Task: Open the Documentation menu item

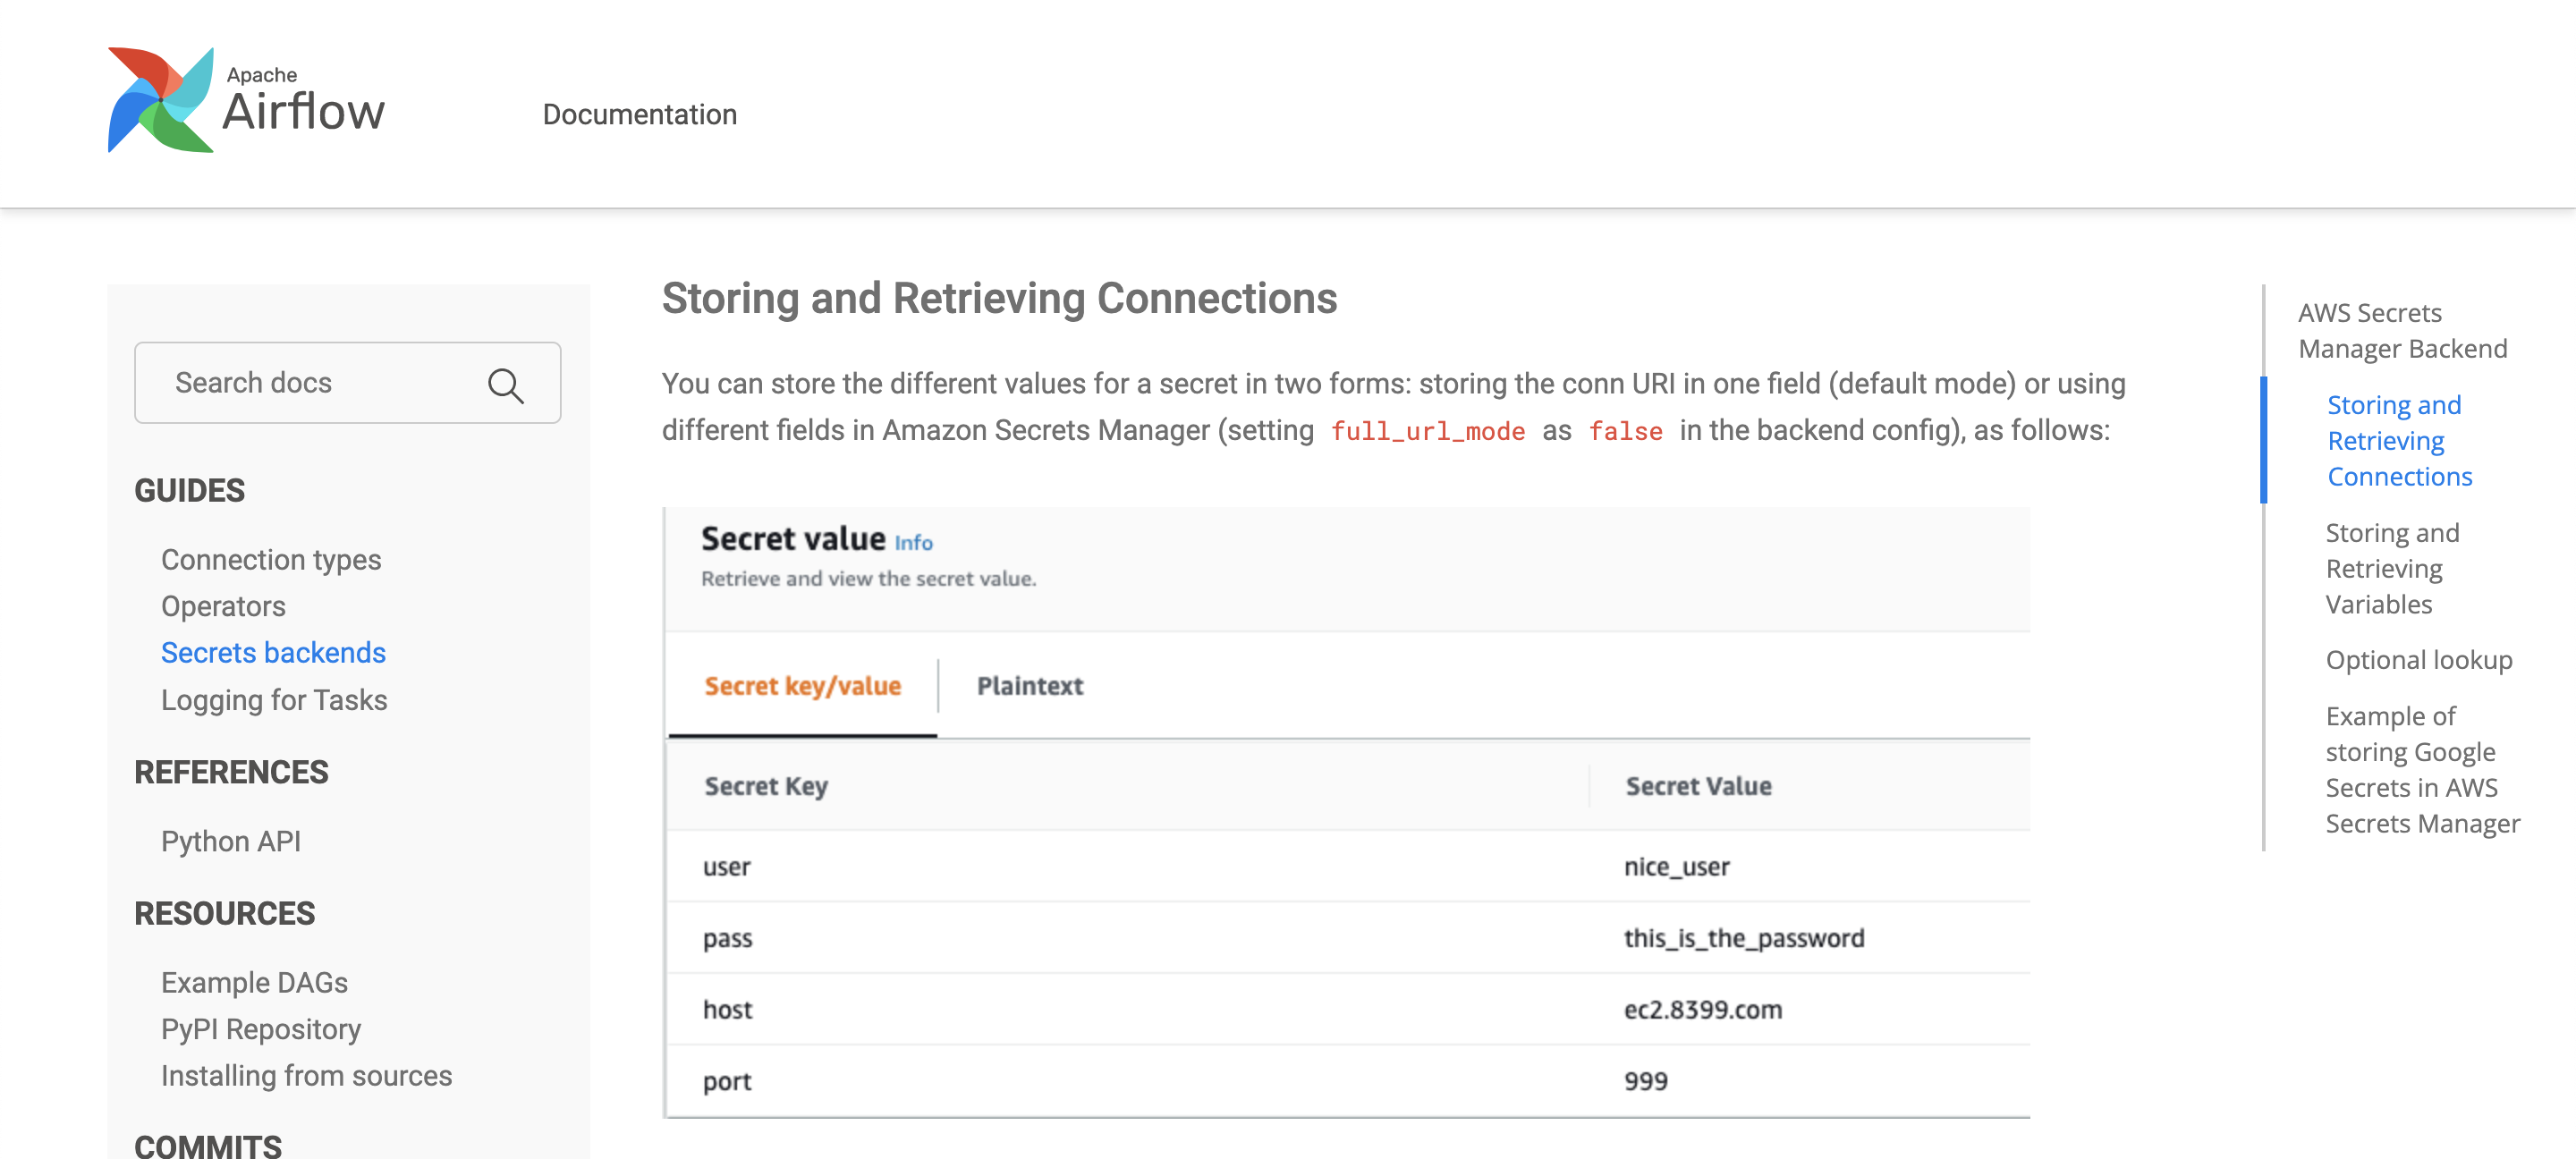Action: point(639,115)
